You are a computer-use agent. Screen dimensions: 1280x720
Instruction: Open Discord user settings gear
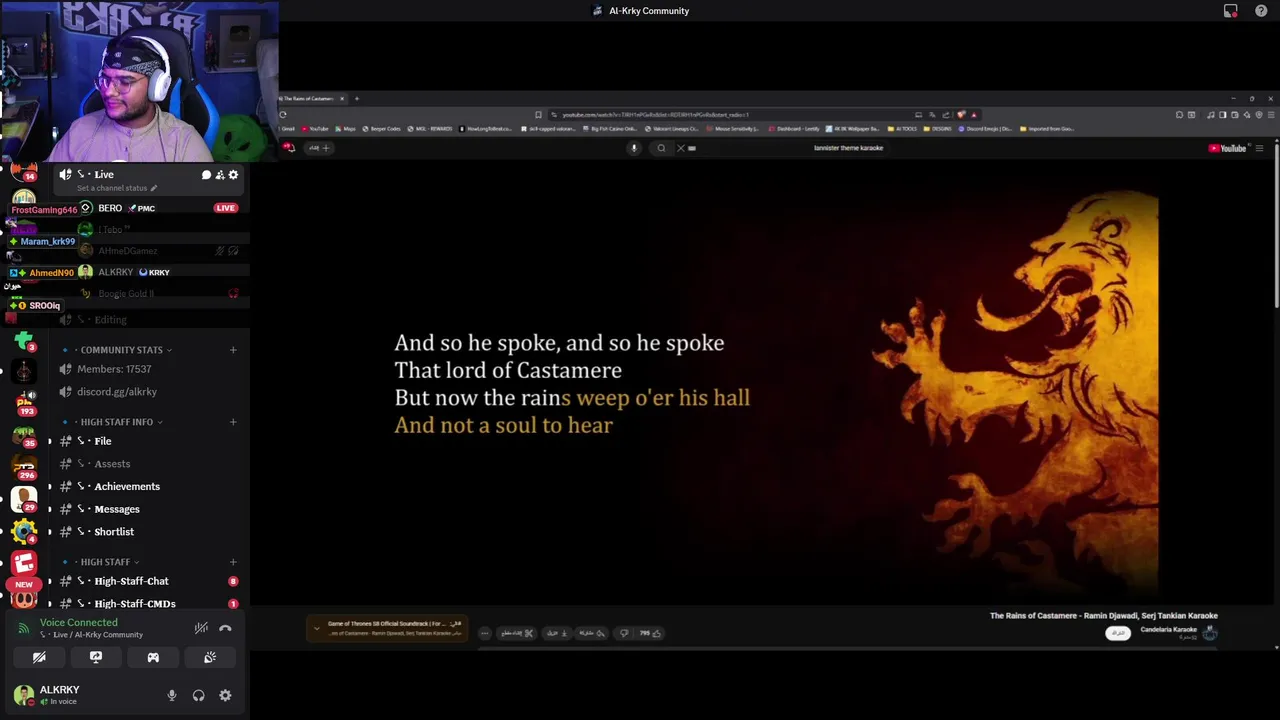[x=225, y=695]
